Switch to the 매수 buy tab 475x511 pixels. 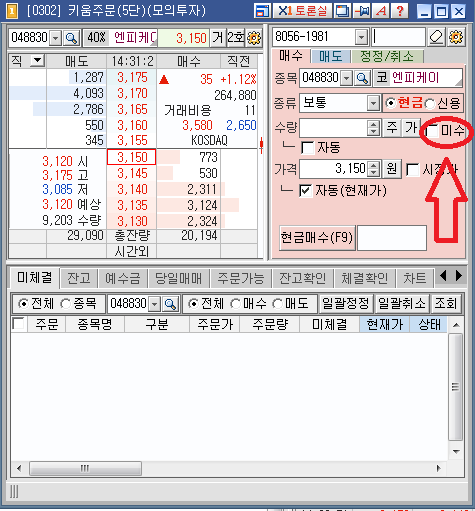coord(291,56)
